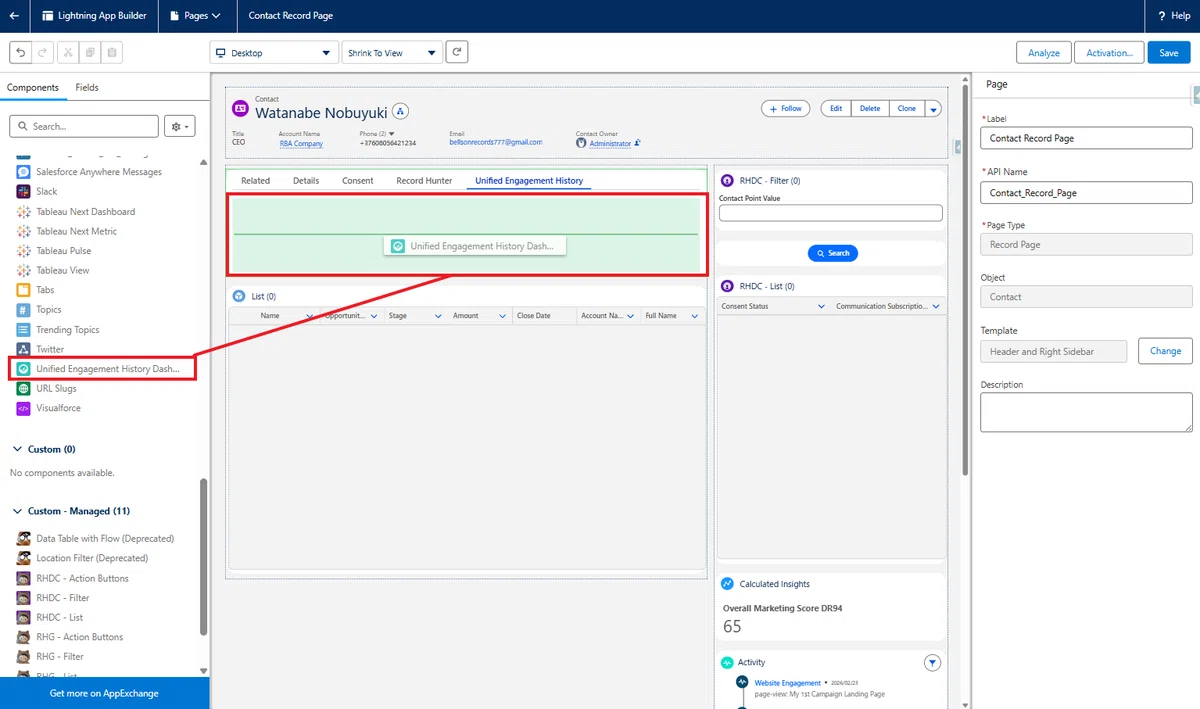This screenshot has width=1200, height=709.
Task: Click the Activity filter funnel icon
Action: pos(932,662)
